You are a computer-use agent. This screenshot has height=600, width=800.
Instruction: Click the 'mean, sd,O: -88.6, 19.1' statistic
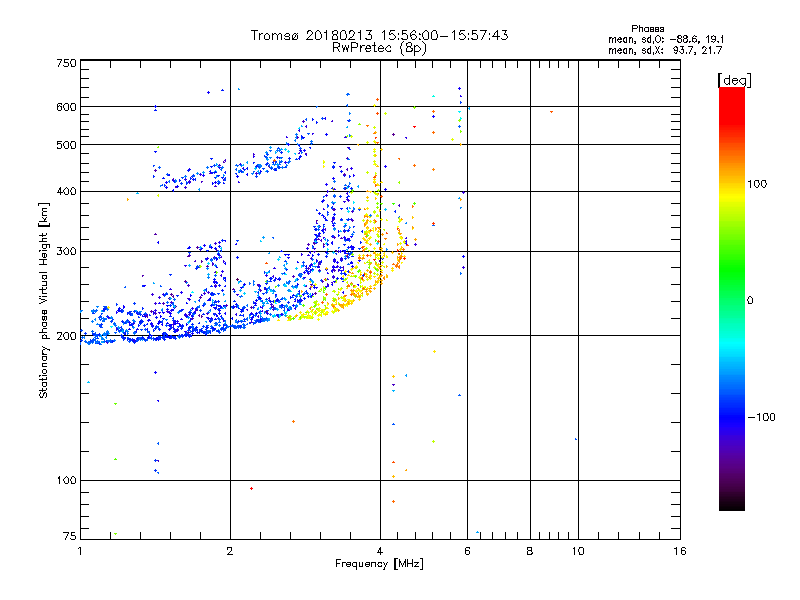(x=666, y=39)
